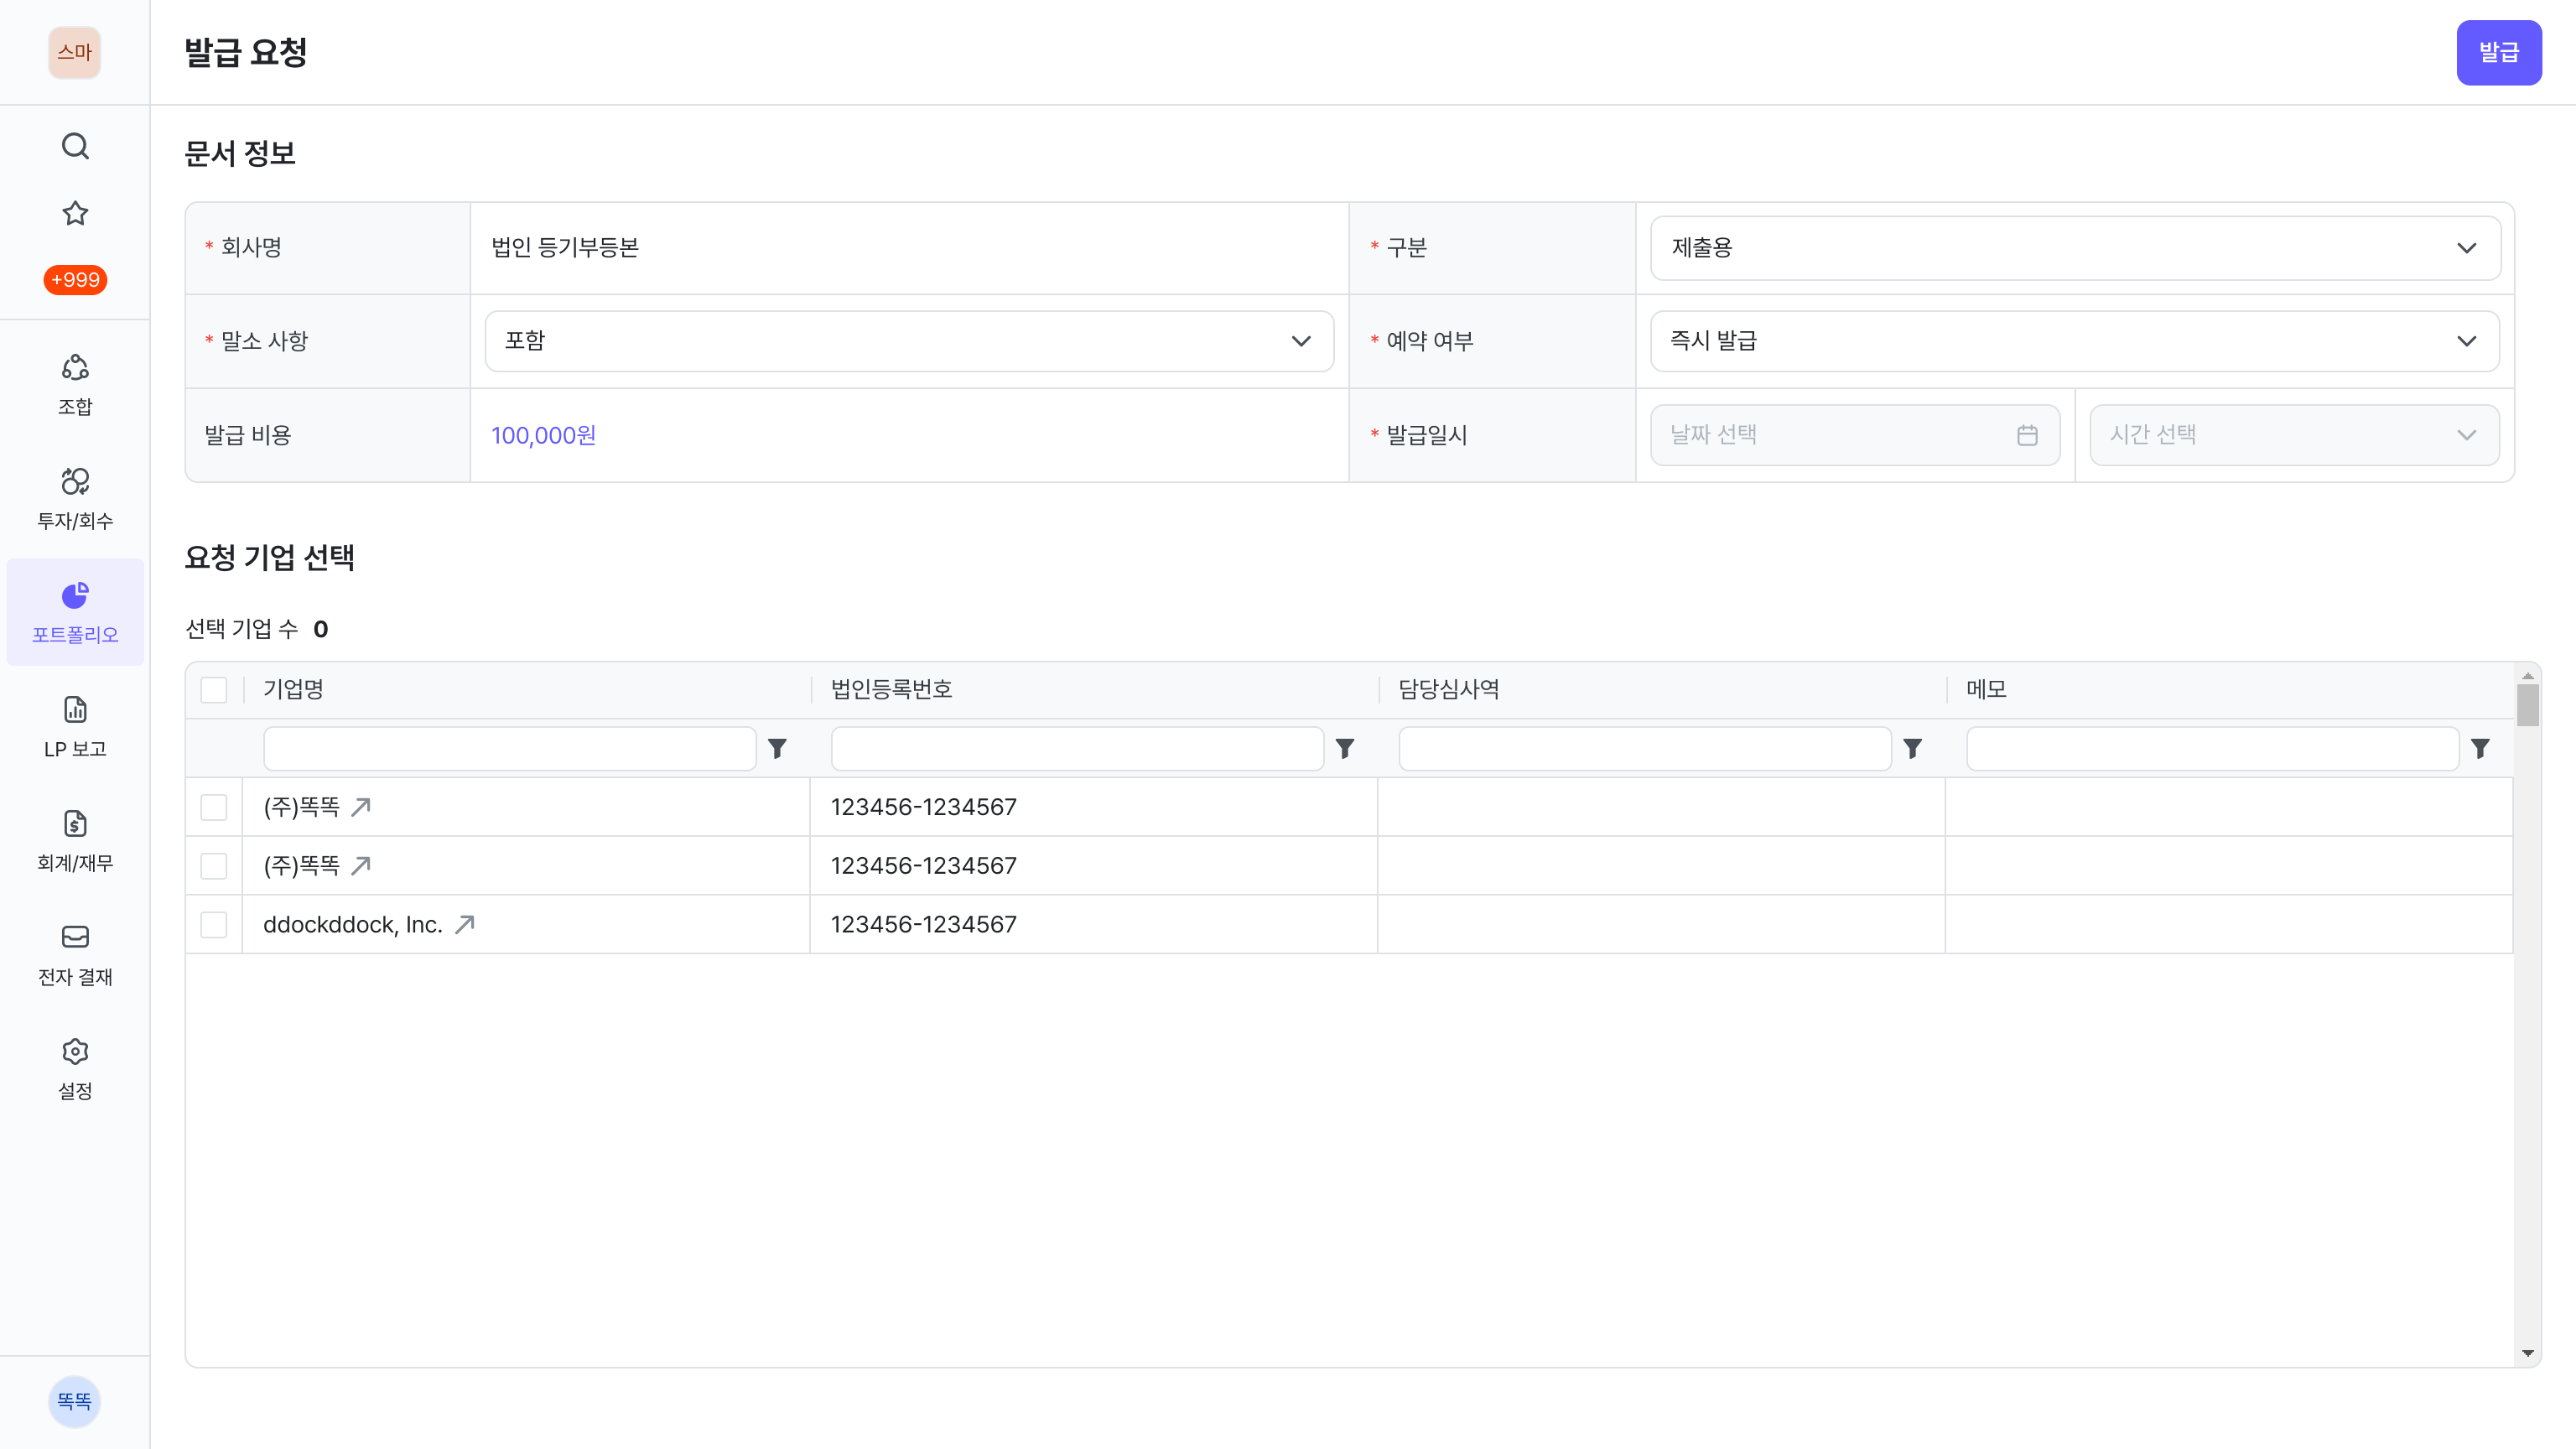
Task: Select the ddockddock, Inc. row checkbox
Action: click(x=214, y=924)
